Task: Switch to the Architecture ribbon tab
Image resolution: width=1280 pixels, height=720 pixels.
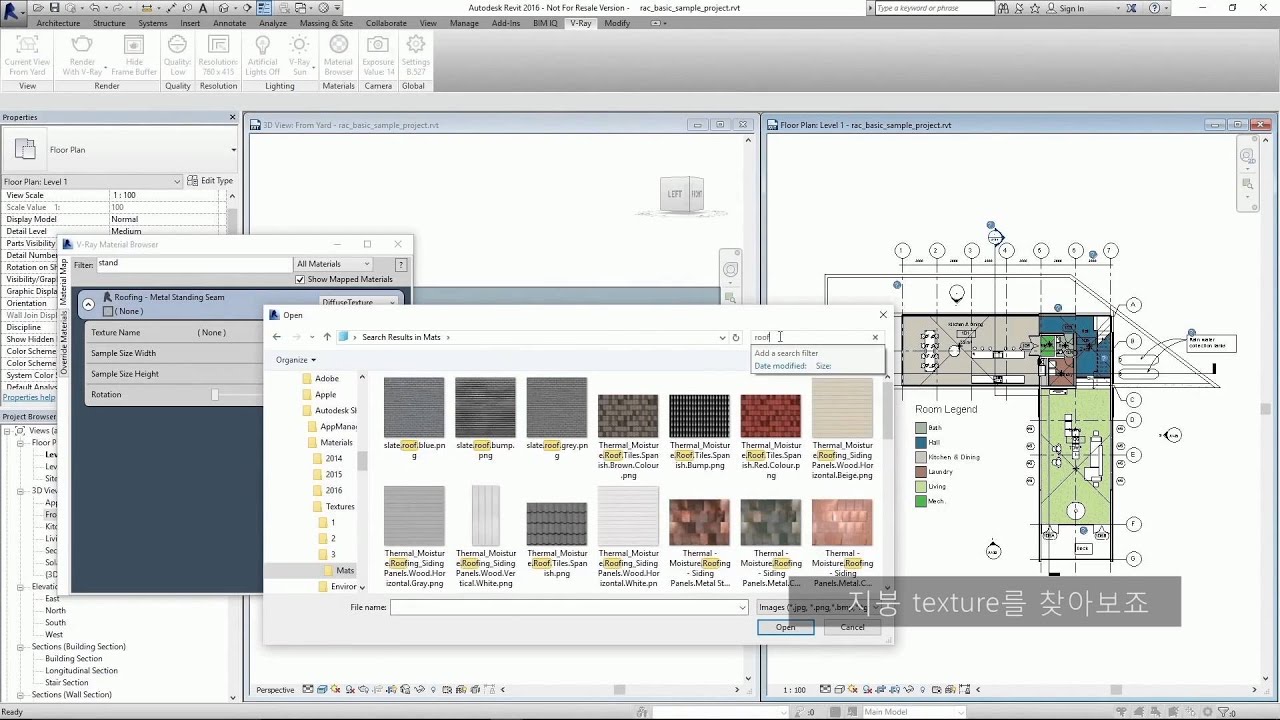Action: 58,23
